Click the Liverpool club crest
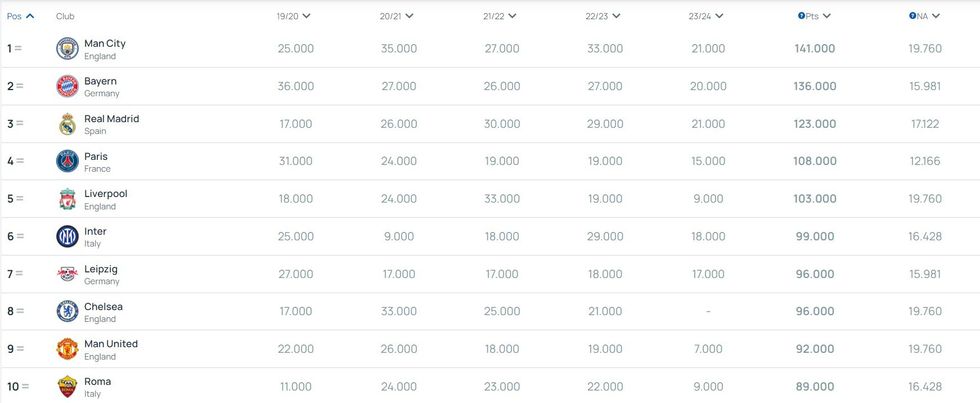The width and height of the screenshot is (980, 403). 67,199
